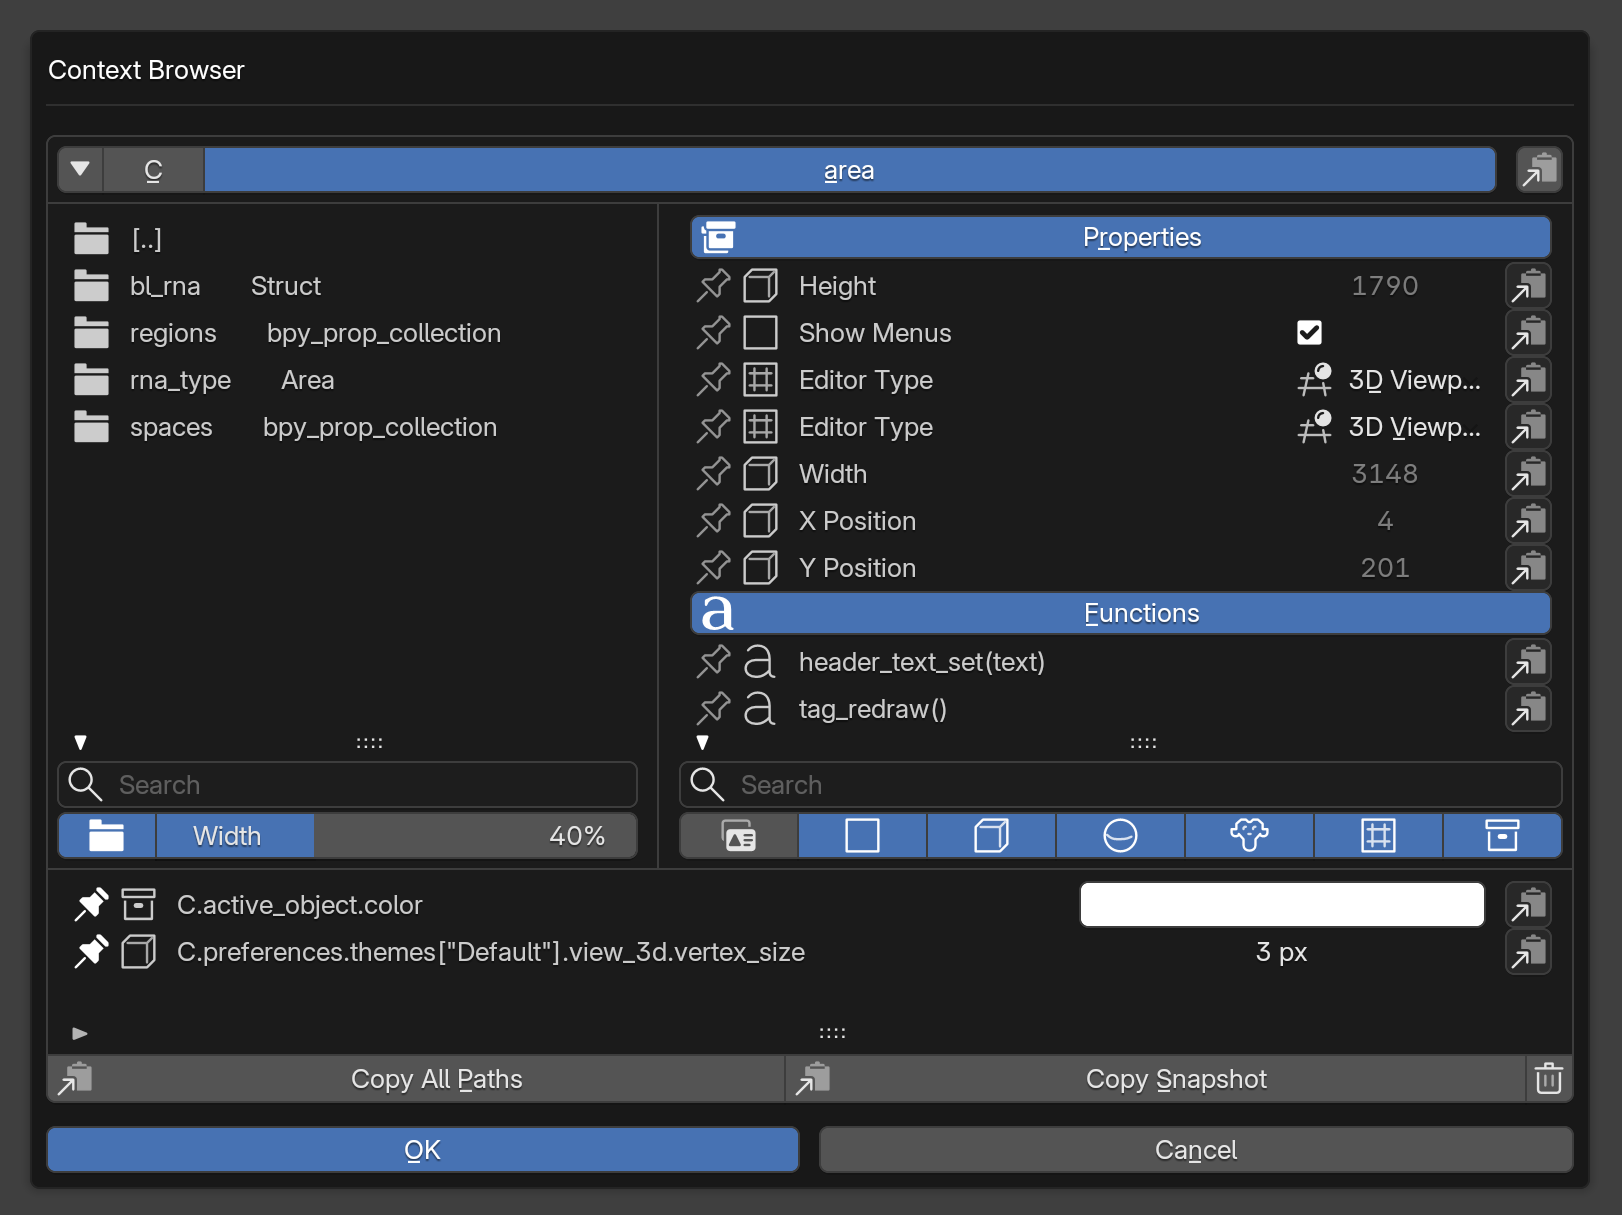Collapse Functions section header

1121,613
